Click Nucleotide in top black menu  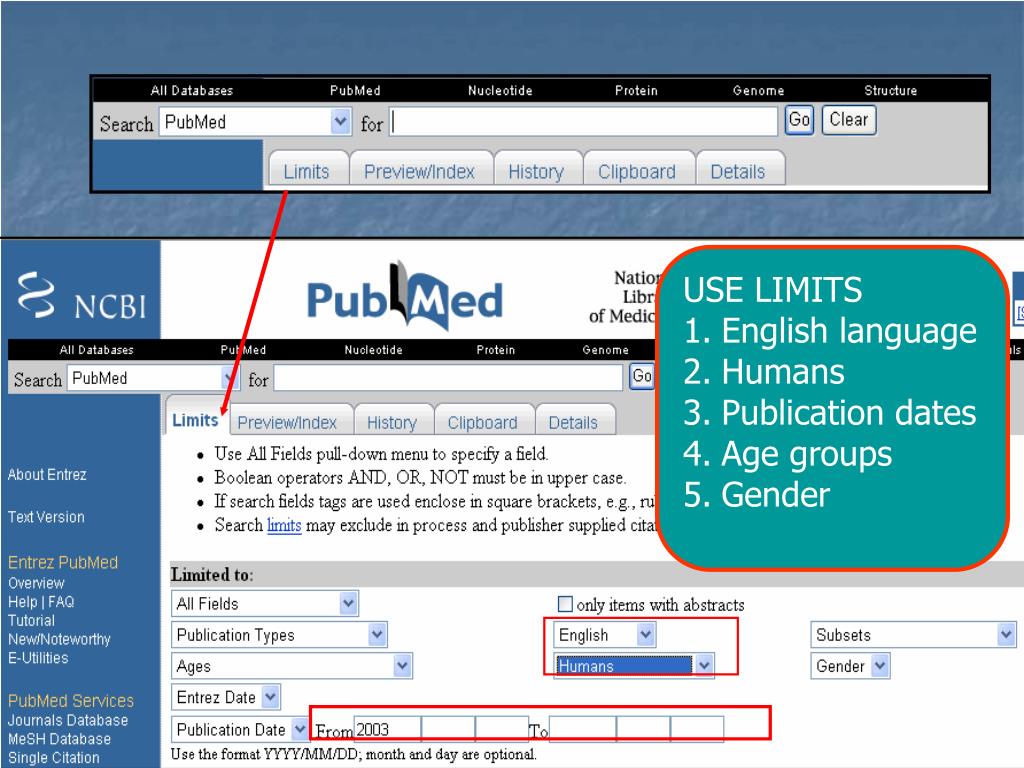pos(500,90)
